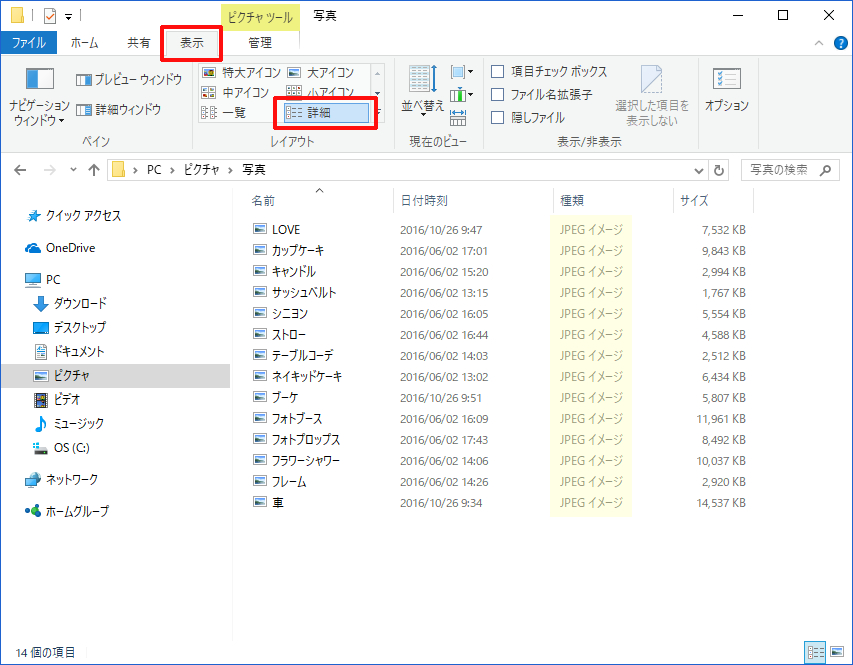This screenshot has height=665, width=853.
Task: Open the Navigation window pane dropdown
Action: coord(39,97)
